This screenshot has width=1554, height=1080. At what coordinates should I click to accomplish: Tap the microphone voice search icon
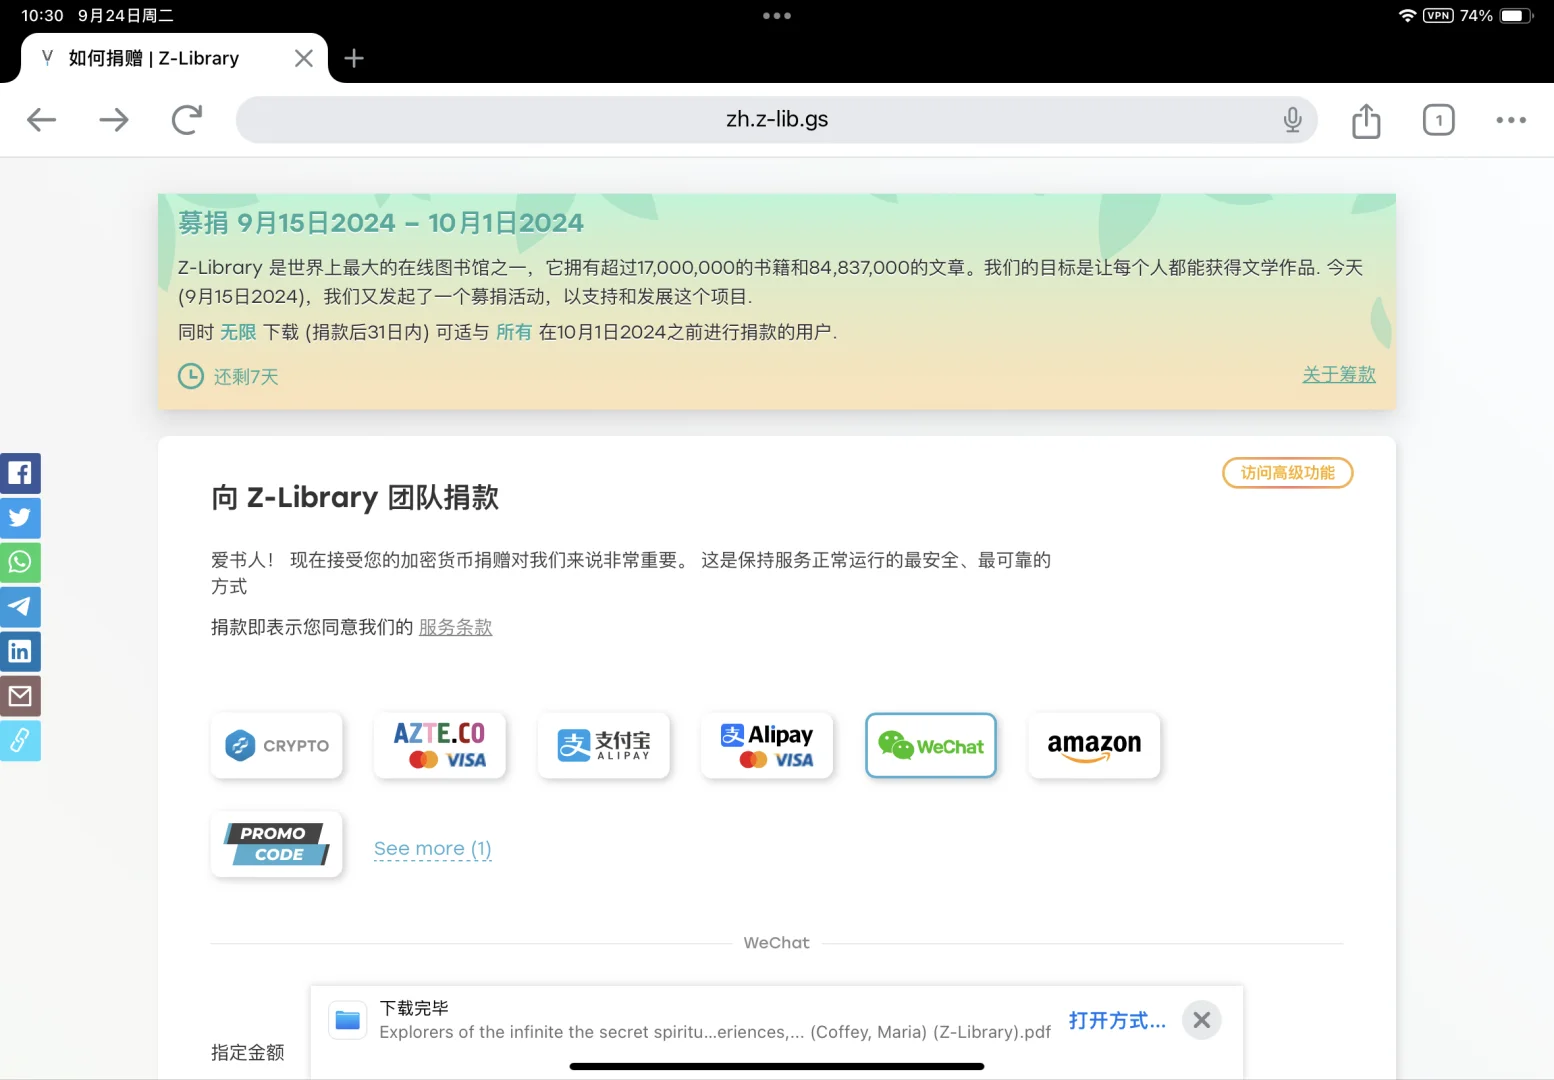click(1292, 120)
